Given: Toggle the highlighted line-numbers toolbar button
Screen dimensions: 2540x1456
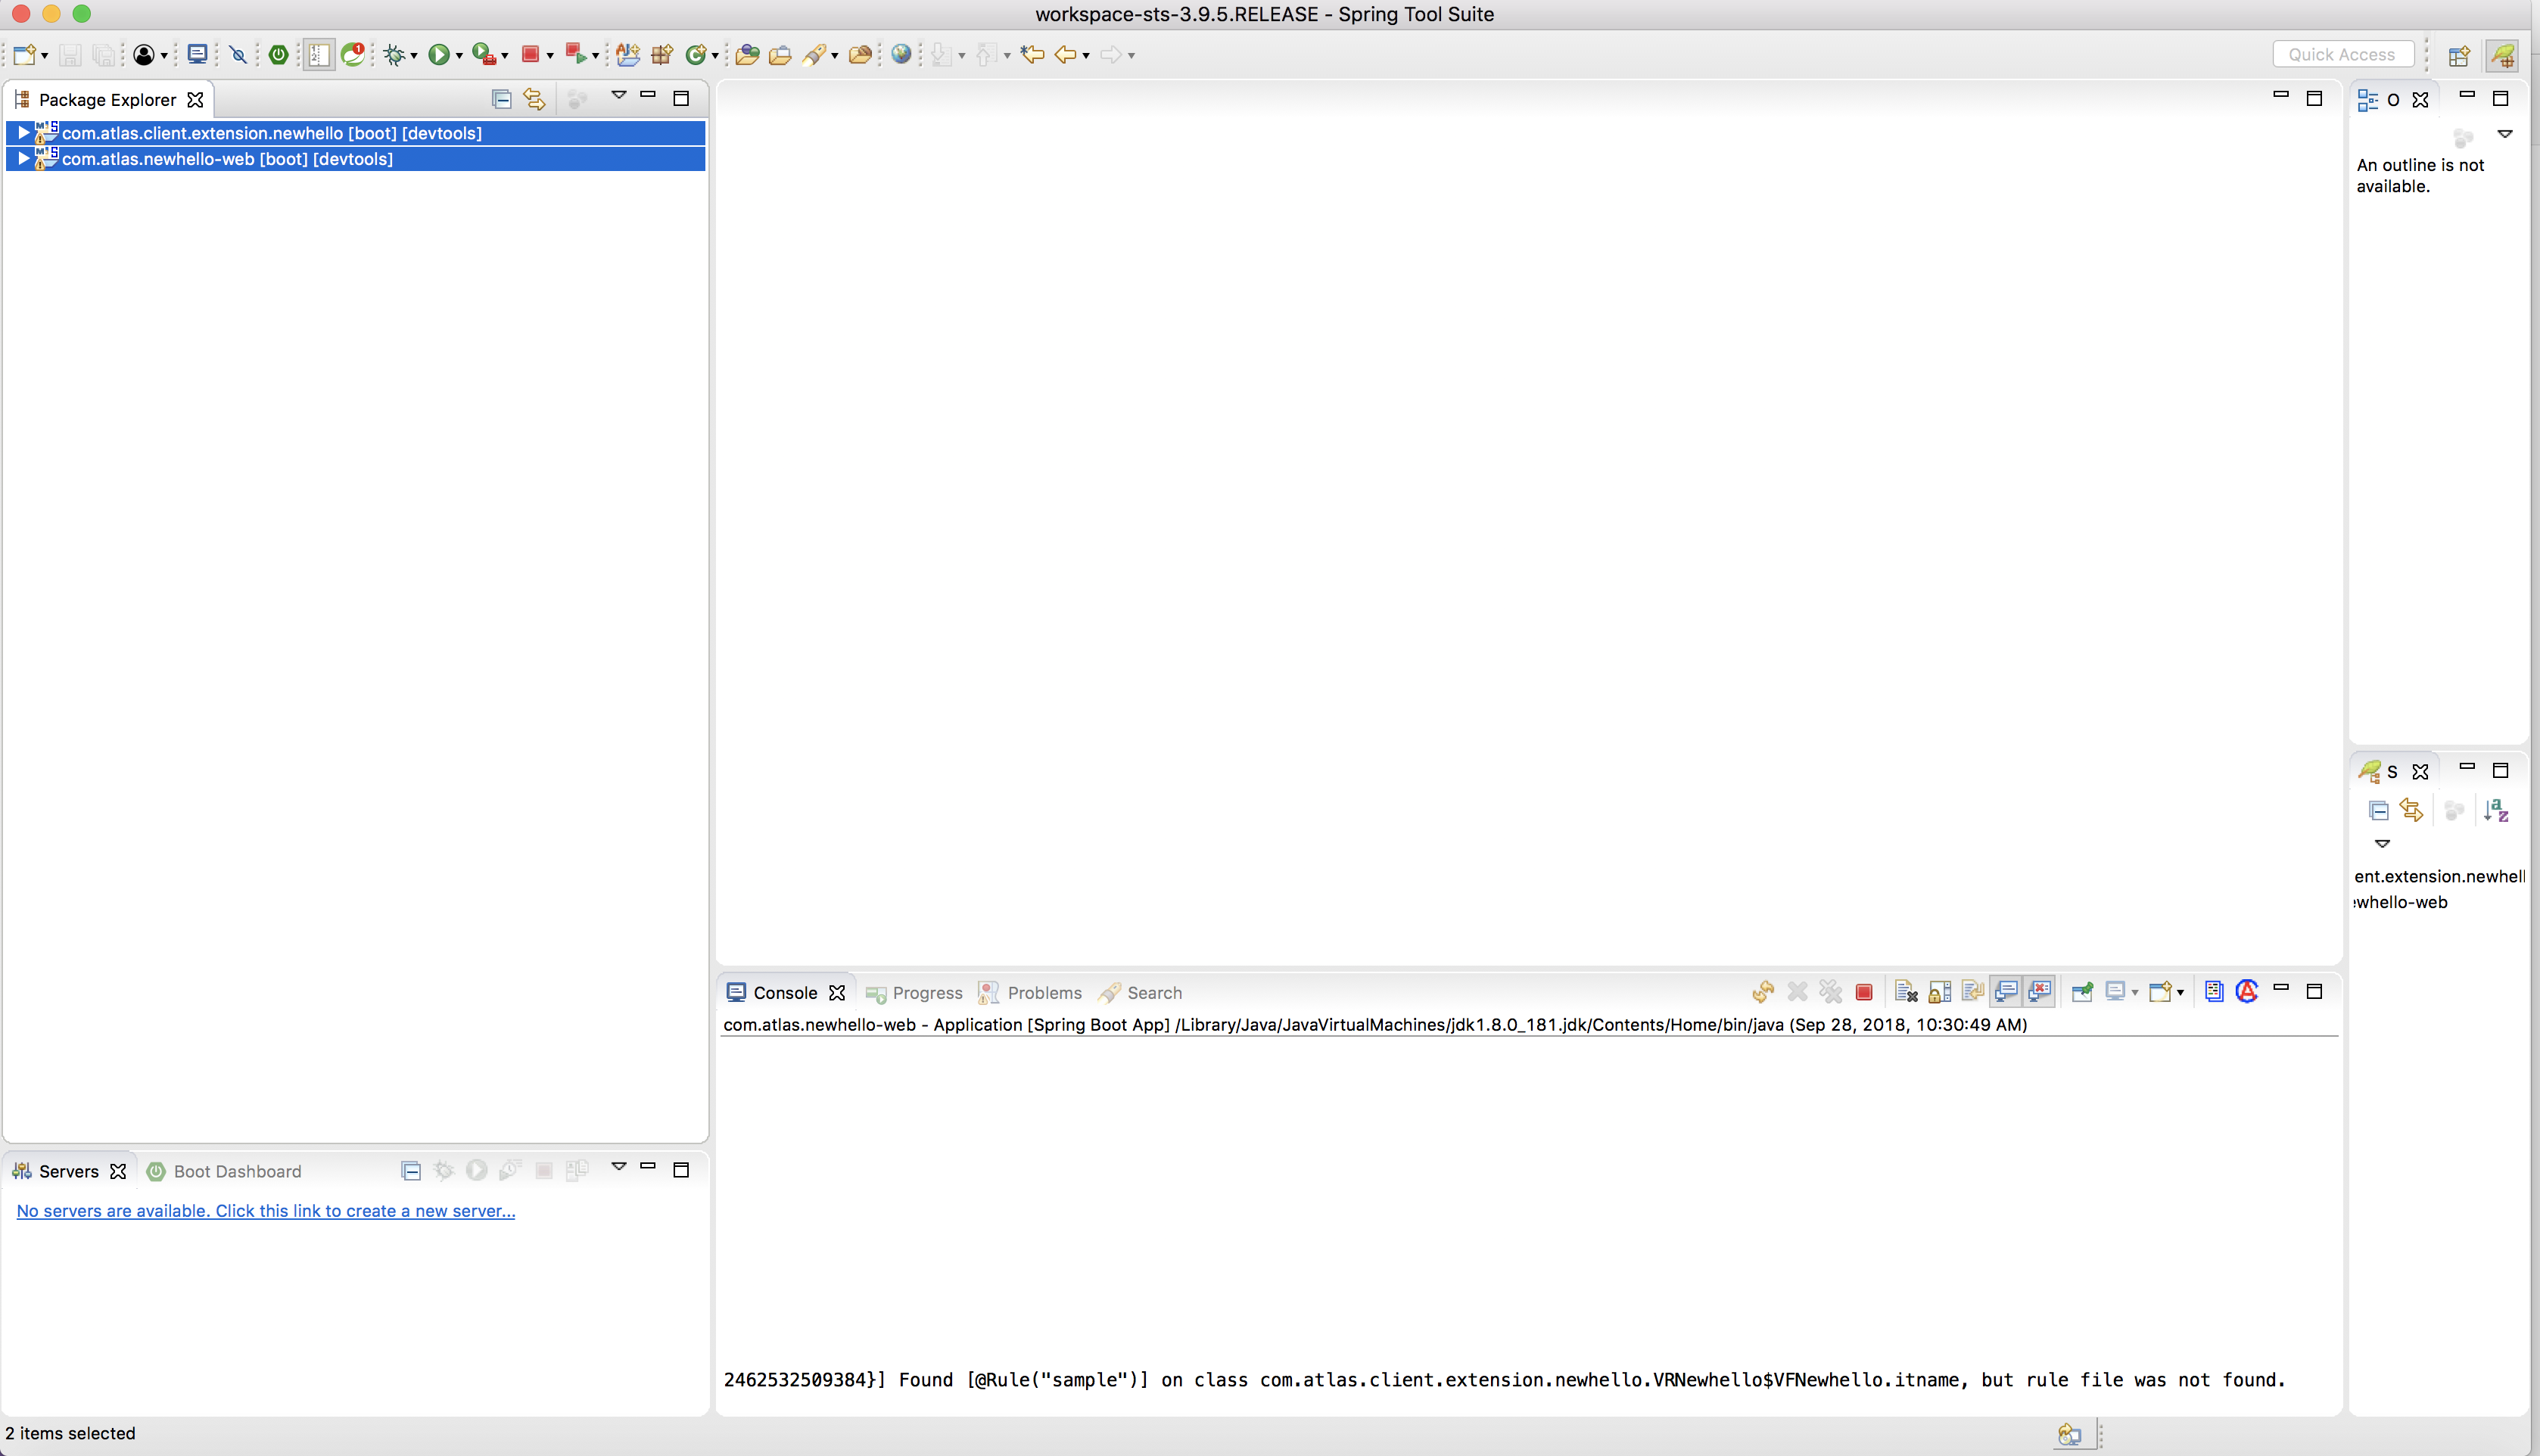Looking at the screenshot, I should (x=319, y=55).
